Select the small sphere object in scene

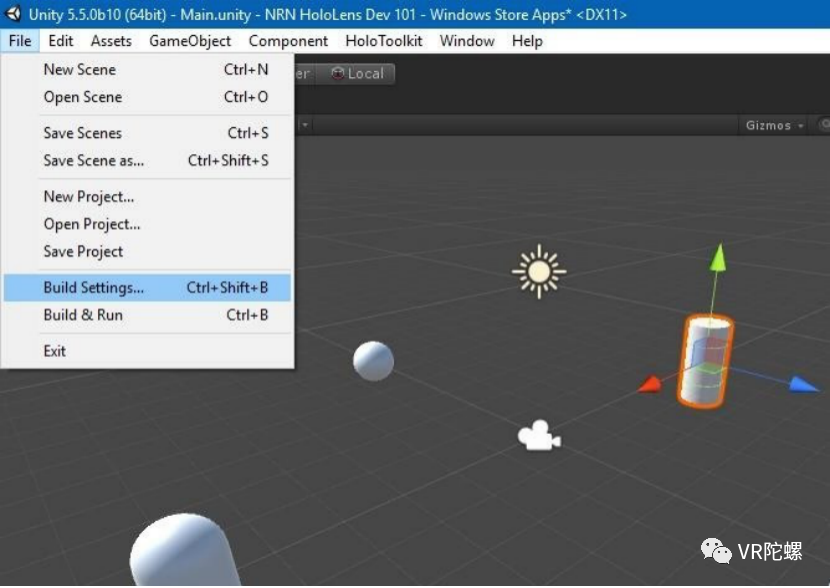point(373,361)
